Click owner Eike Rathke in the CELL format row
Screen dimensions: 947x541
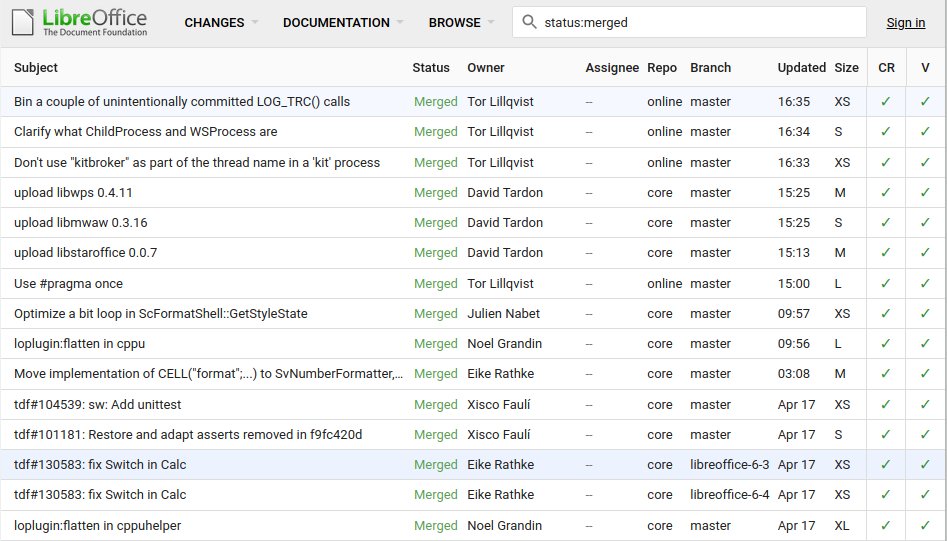[x=500, y=374]
